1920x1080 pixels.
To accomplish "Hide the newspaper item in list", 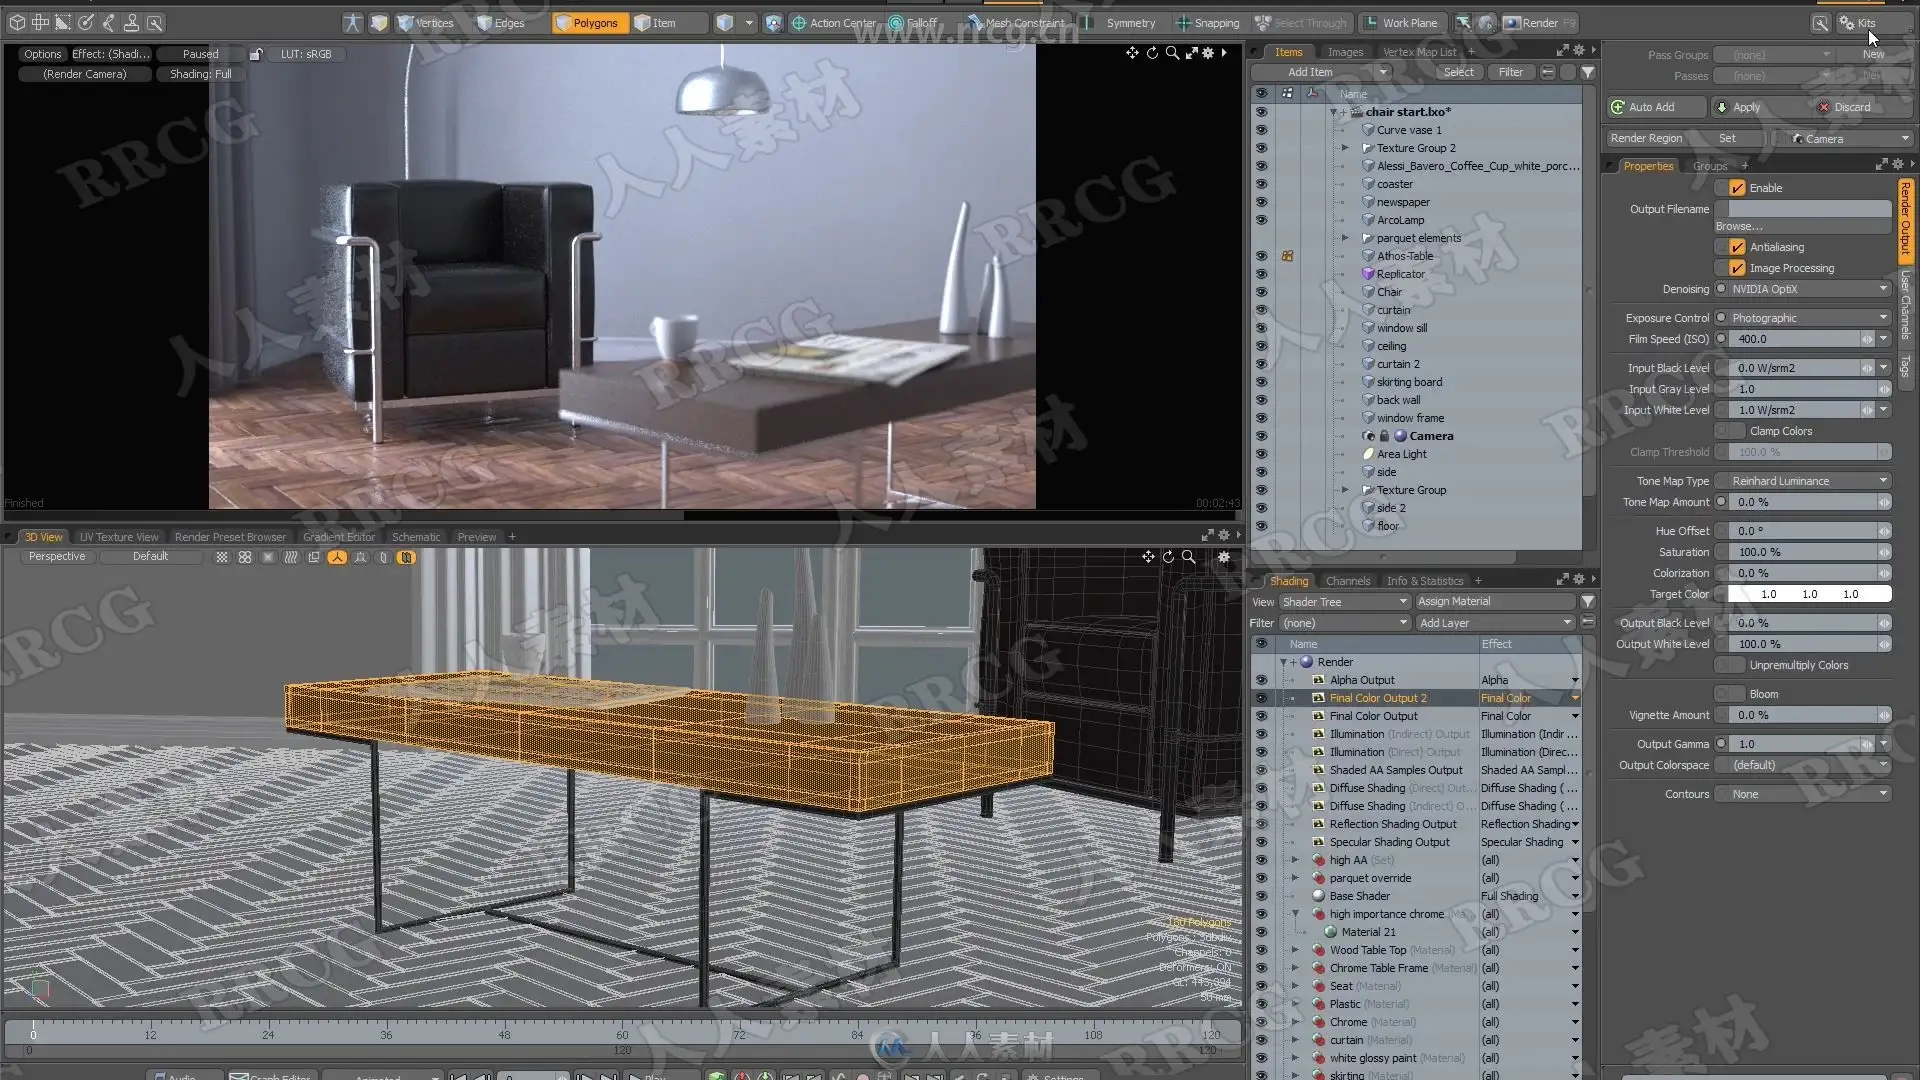I will point(1261,202).
